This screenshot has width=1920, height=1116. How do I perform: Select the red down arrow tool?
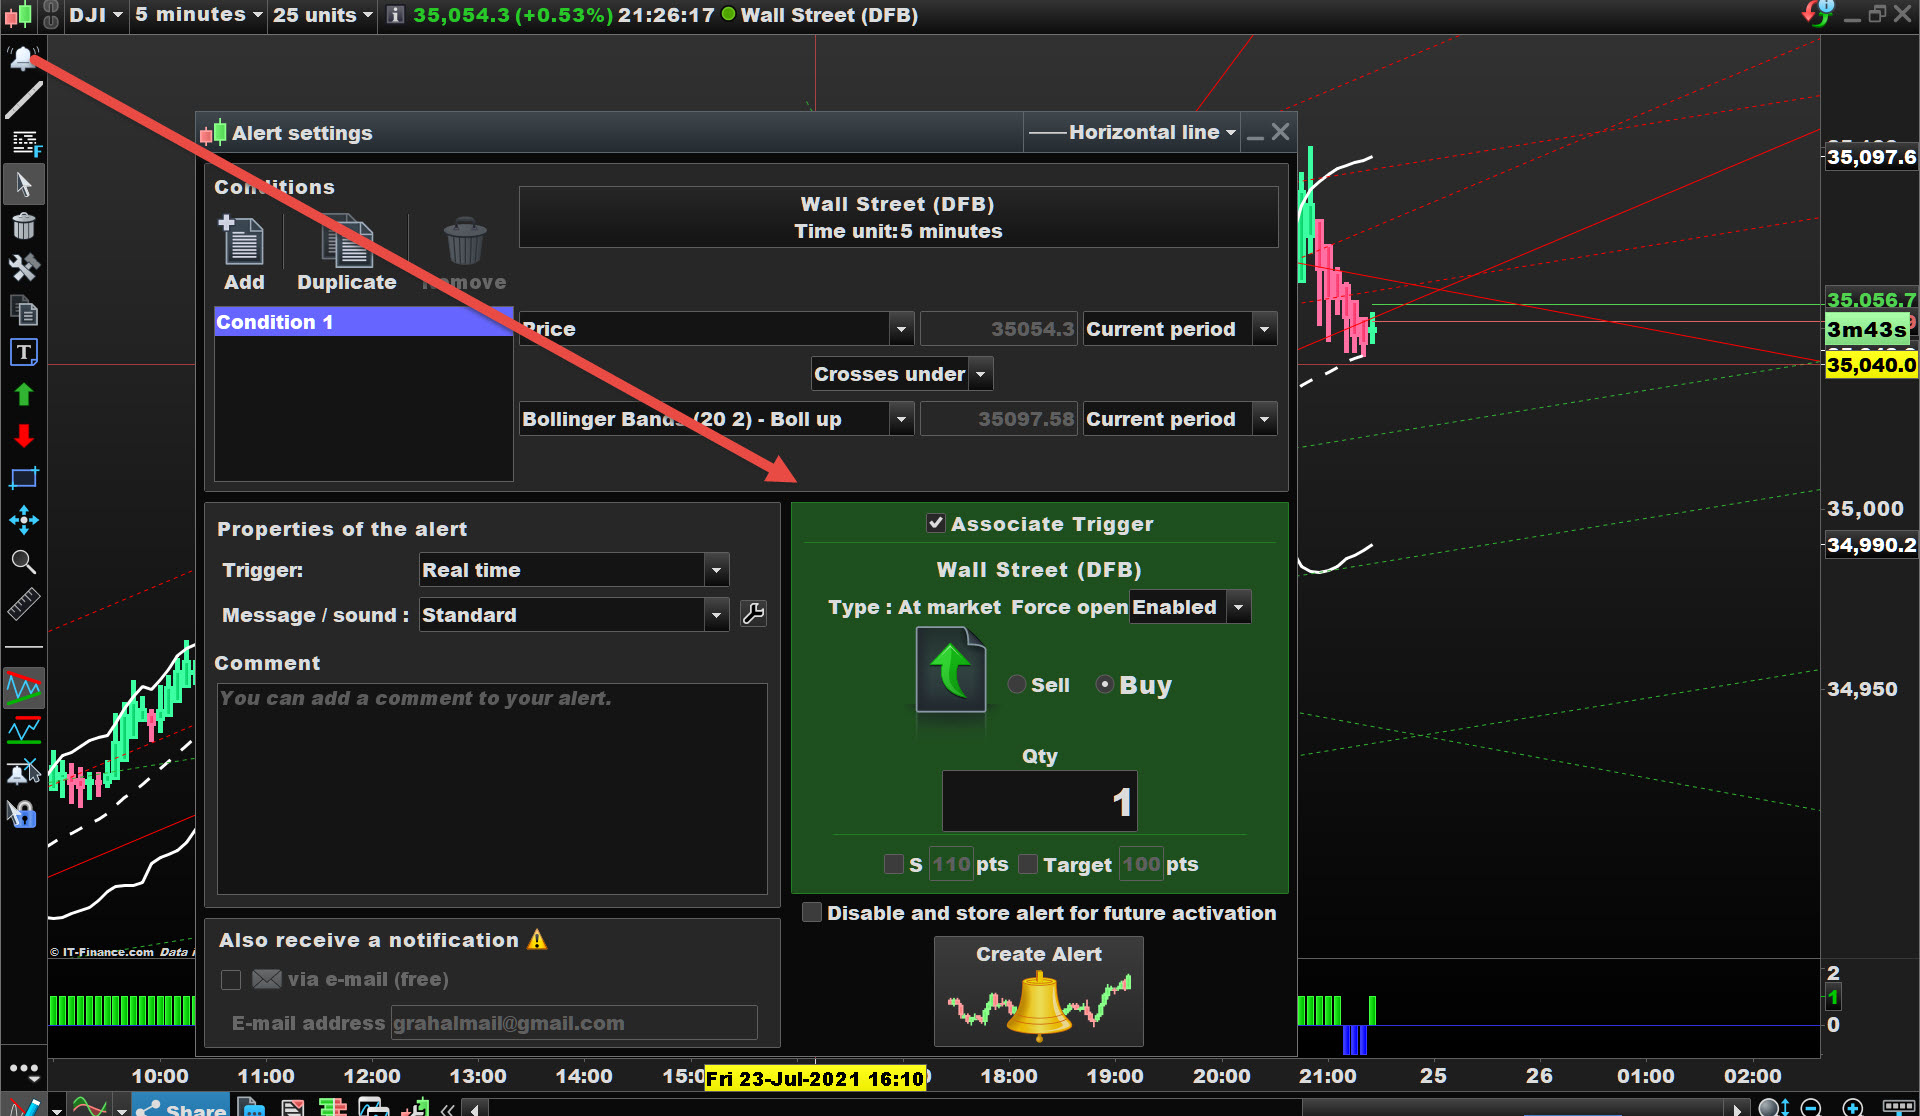pos(24,436)
